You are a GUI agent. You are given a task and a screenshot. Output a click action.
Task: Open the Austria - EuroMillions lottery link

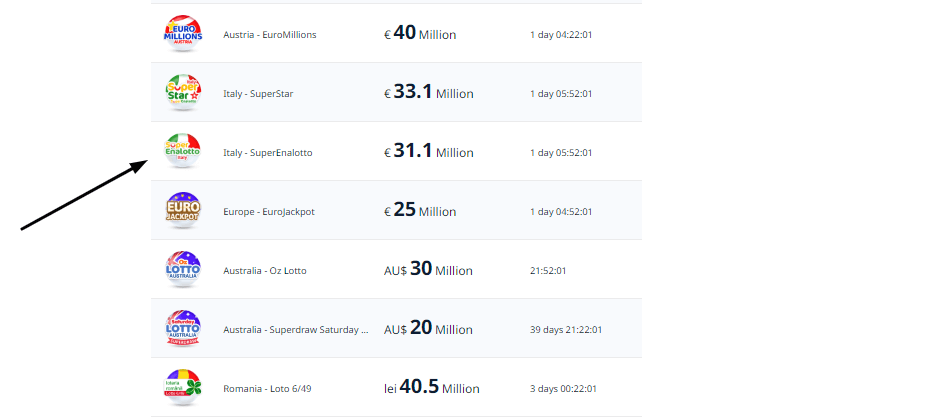(x=270, y=35)
